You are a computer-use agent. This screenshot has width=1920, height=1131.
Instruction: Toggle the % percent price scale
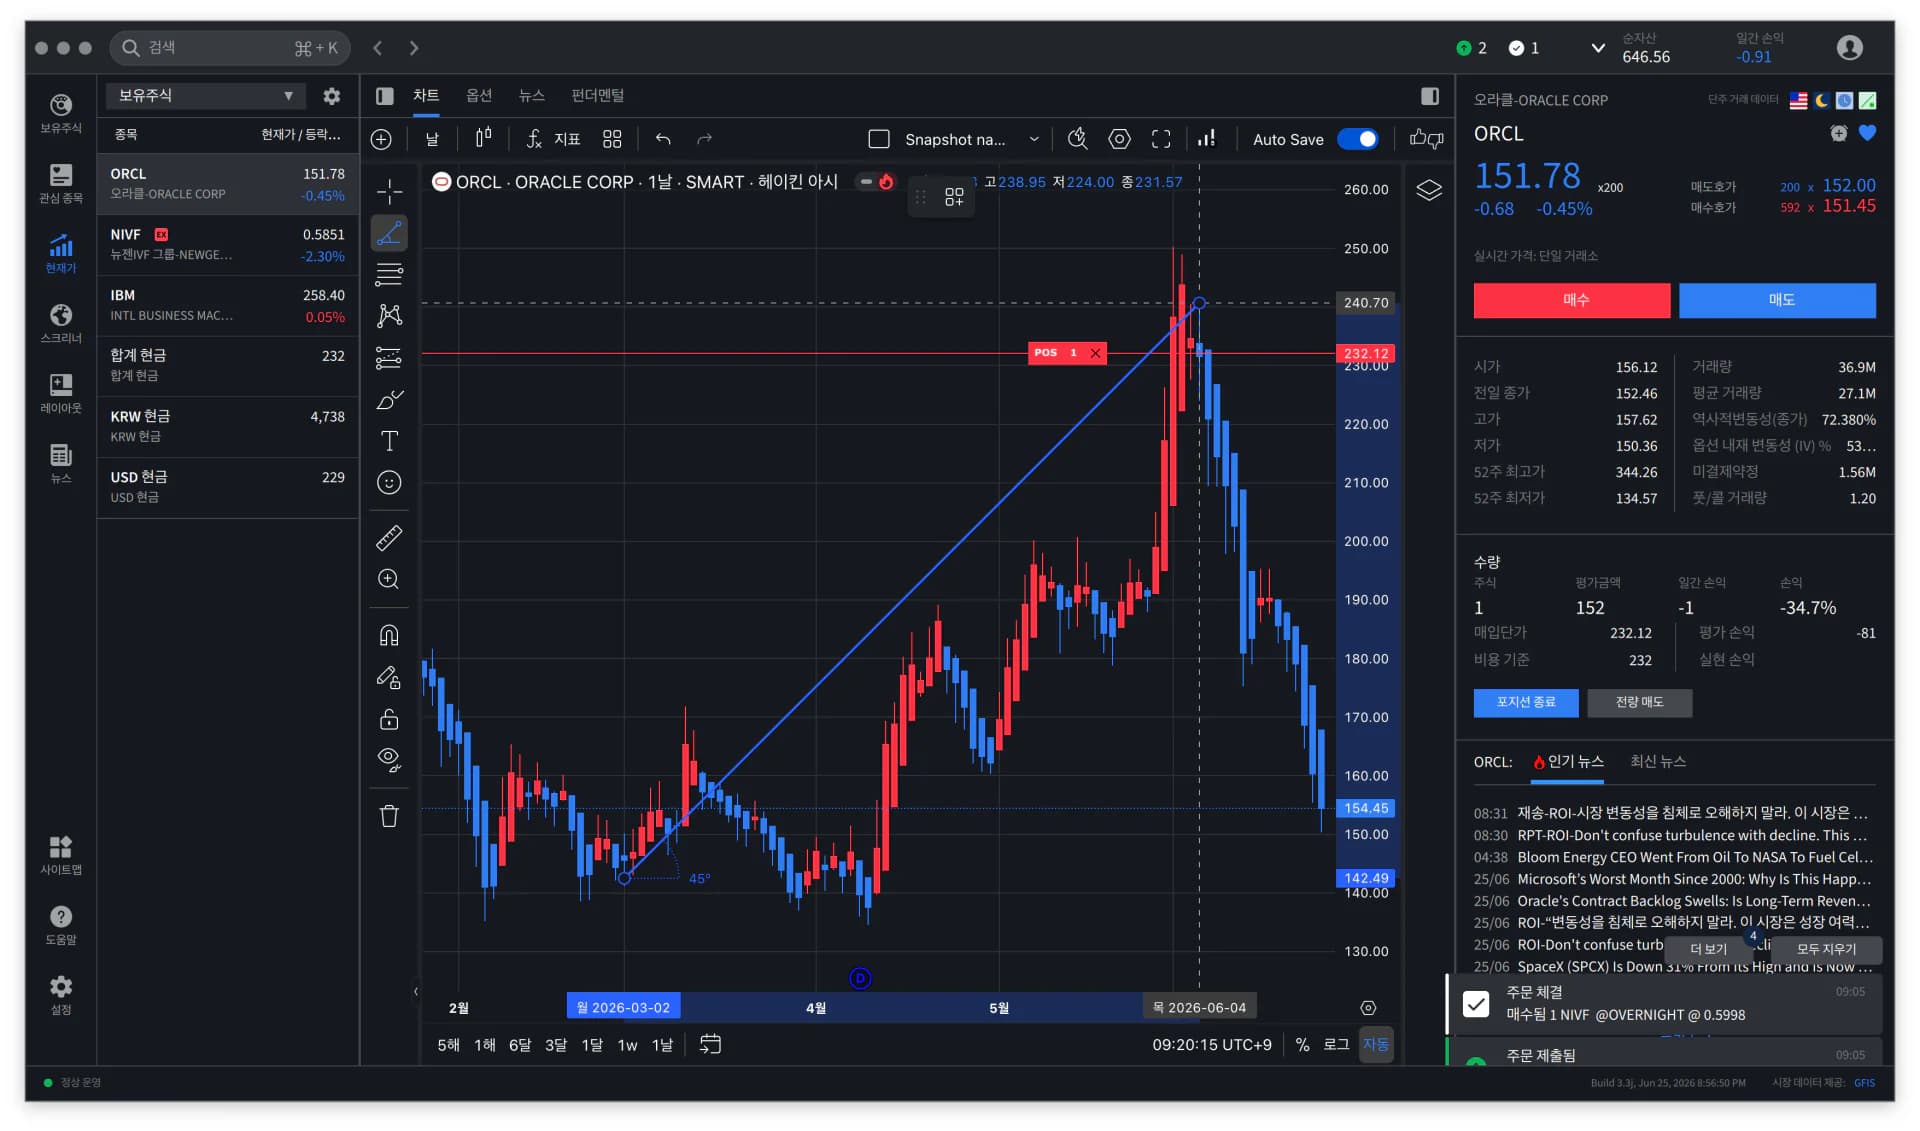click(x=1302, y=1045)
